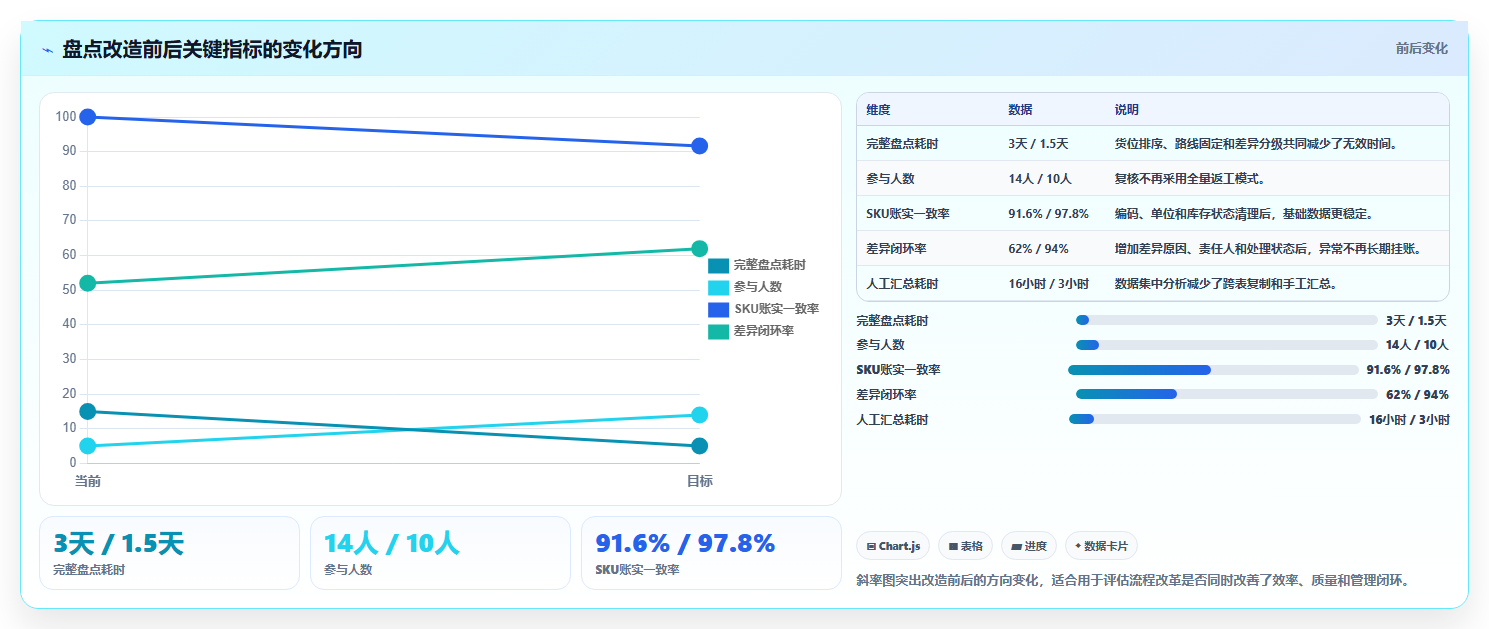Viewport: 1489px width, 629px height.
Task: Click the blue SKU账实一致率 point at 目标
Action: pyautogui.click(x=699, y=146)
